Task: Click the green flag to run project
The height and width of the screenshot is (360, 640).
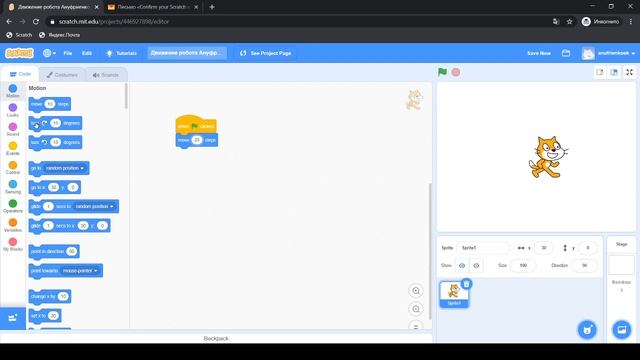Action: (442, 72)
